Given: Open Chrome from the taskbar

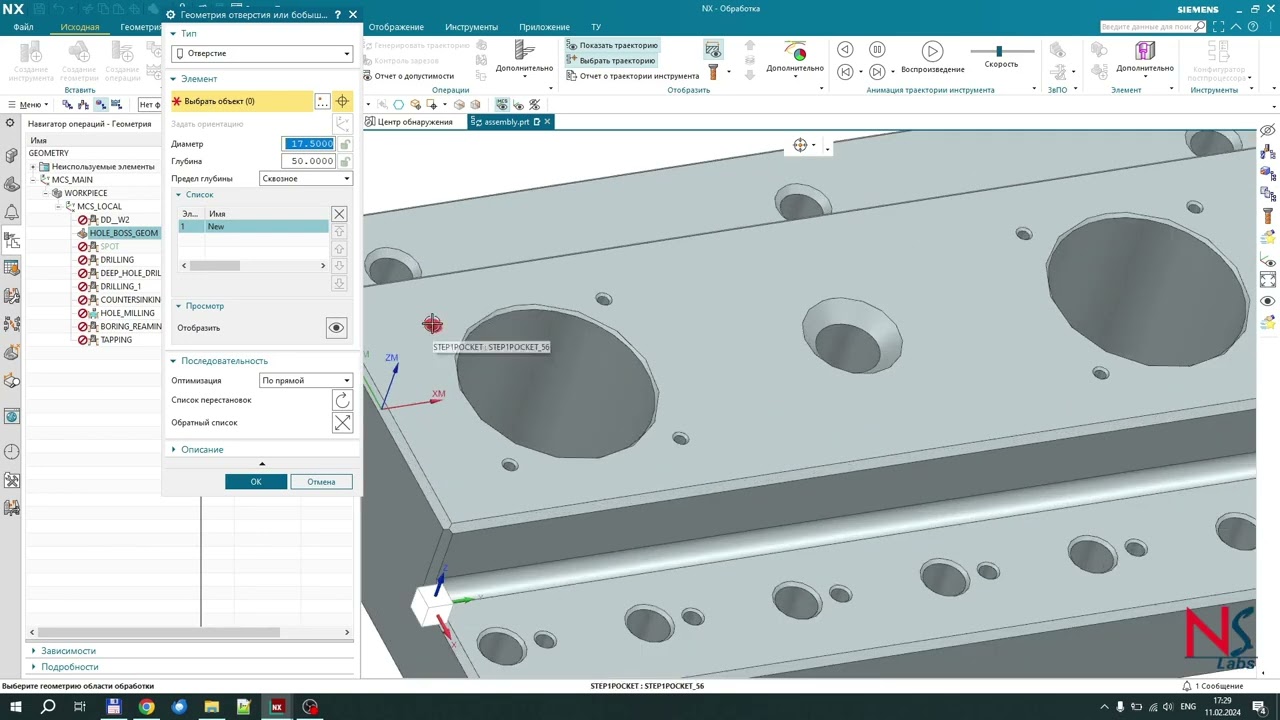Looking at the screenshot, I should 146,707.
